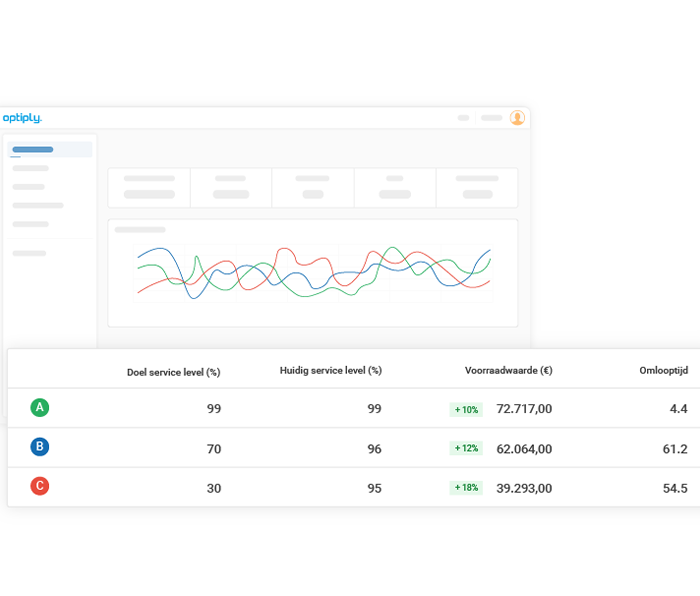Screen dimensions: 700x596
Task: Click target service level 30 in row C
Action: [214, 488]
